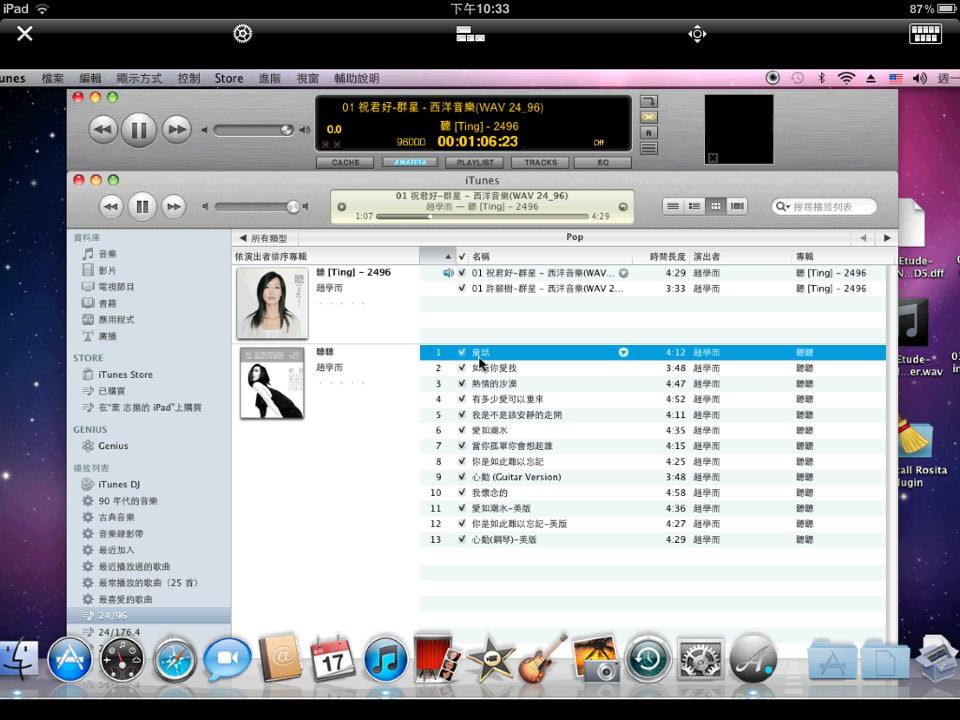Viewport: 960px width, 720px height.
Task: Uncheck the checkbox for 心動(鋼琴)-美版
Action: click(x=462, y=539)
